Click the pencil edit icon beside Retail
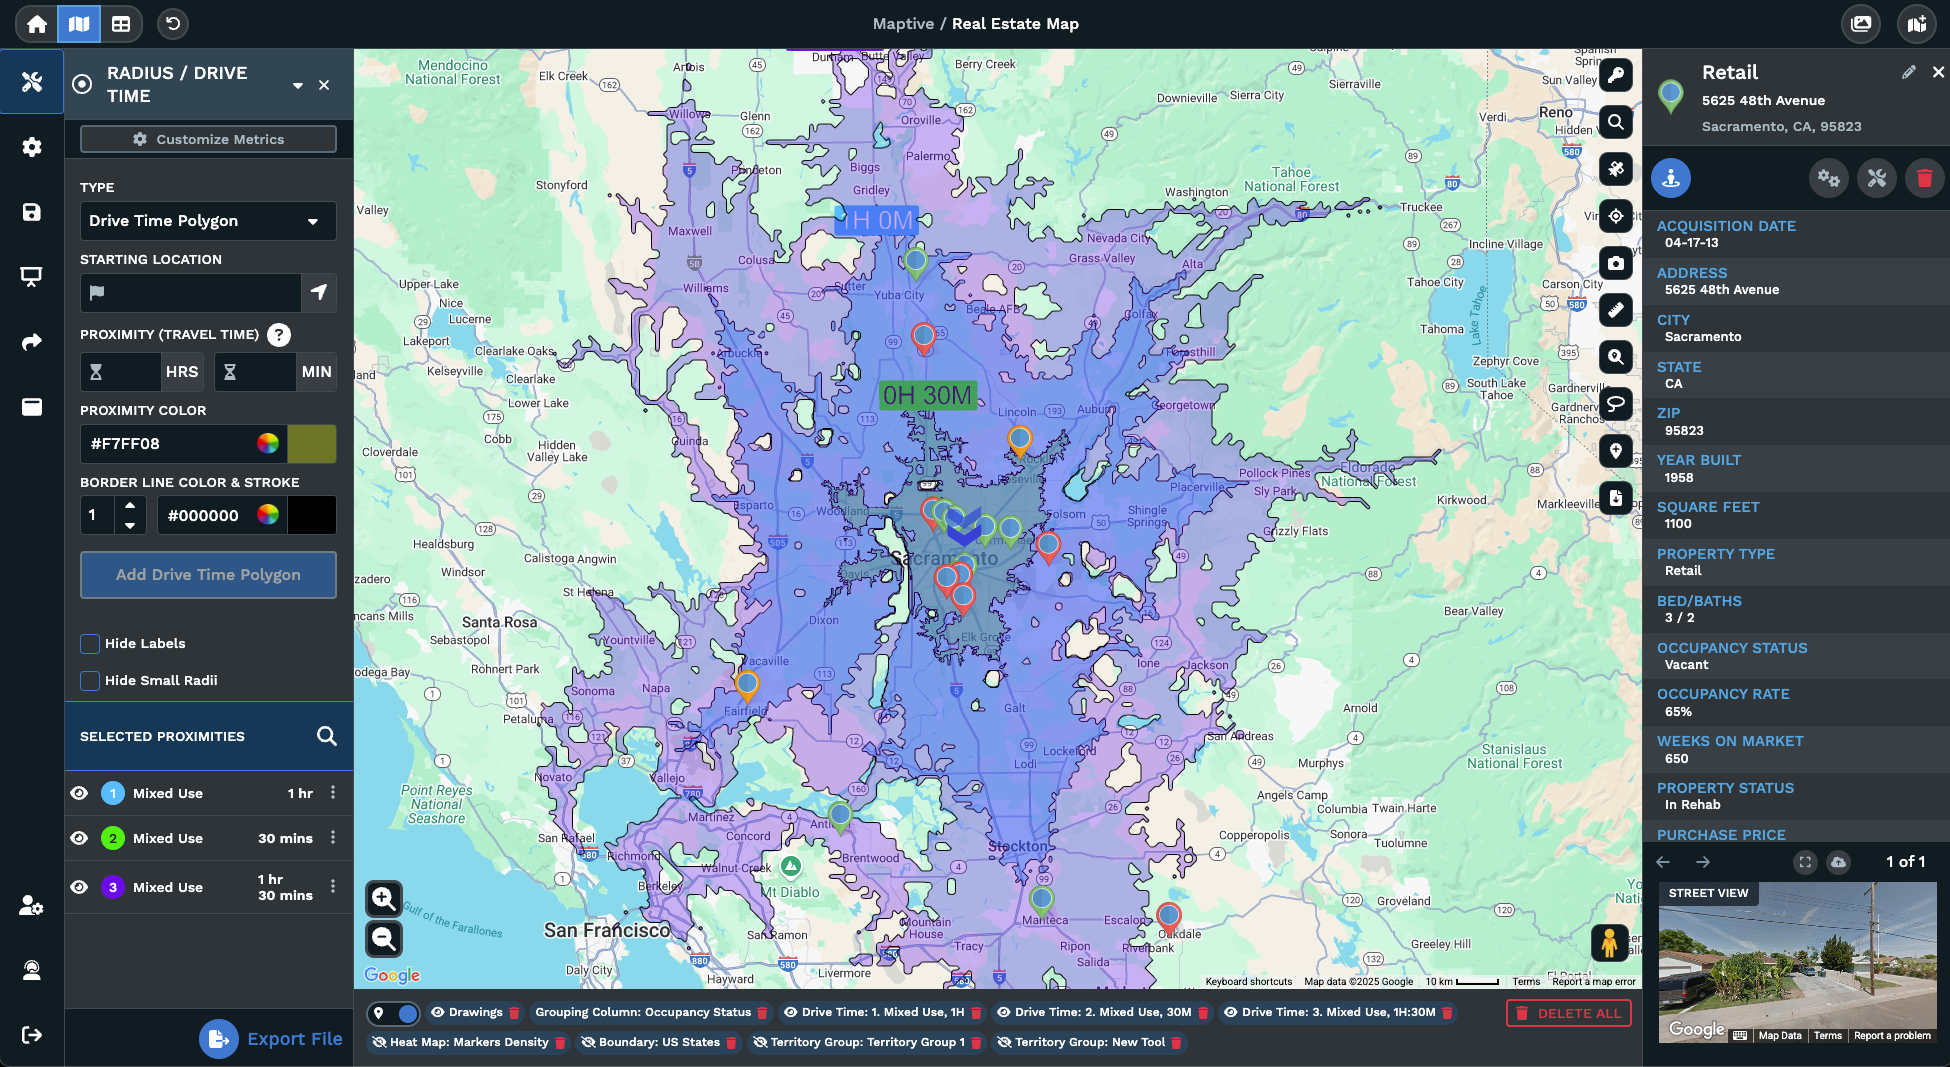This screenshot has height=1067, width=1950. click(1908, 72)
